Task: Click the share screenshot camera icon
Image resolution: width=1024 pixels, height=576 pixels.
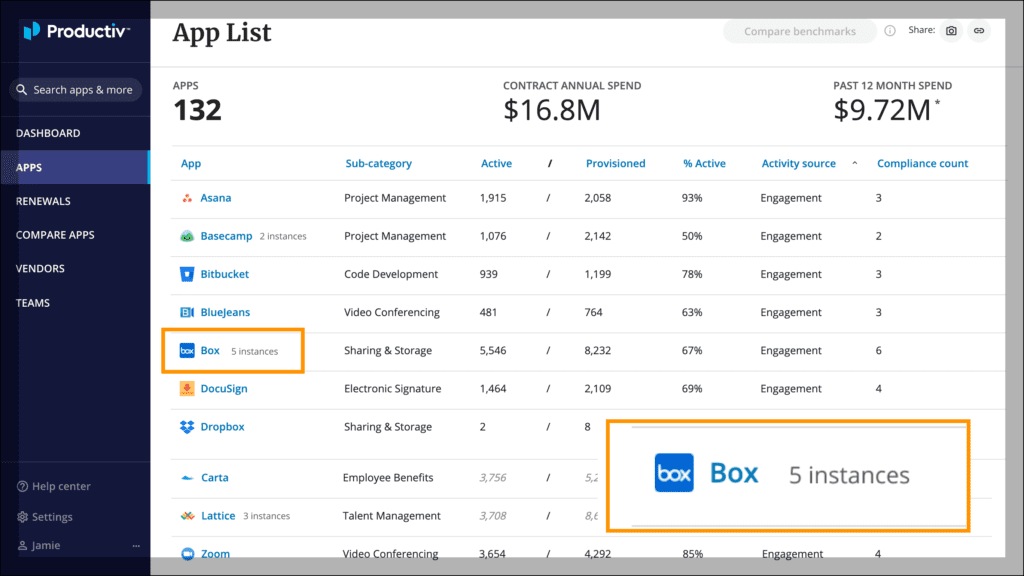Action: pos(952,31)
